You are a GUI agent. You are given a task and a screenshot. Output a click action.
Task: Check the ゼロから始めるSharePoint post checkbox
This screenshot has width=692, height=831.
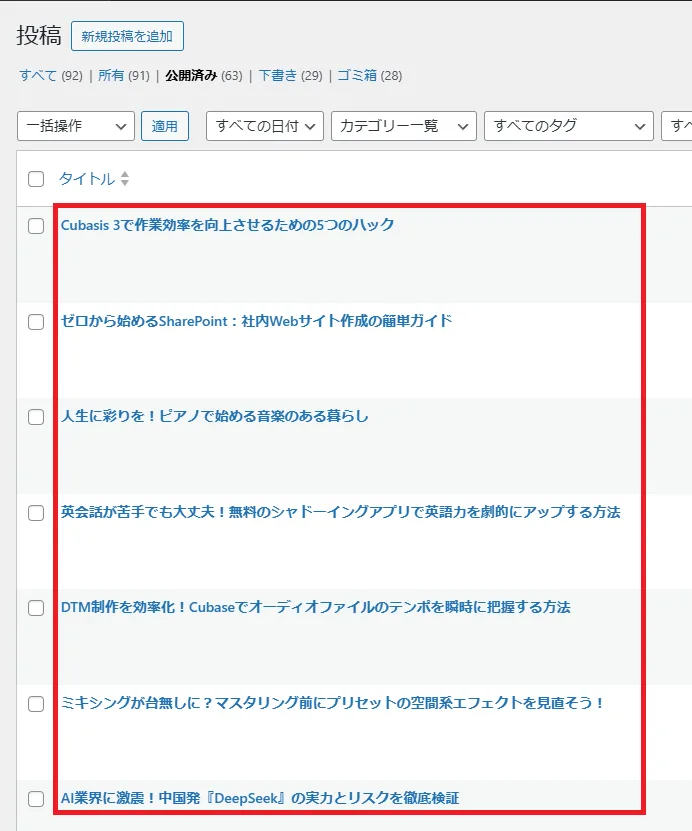point(36,322)
